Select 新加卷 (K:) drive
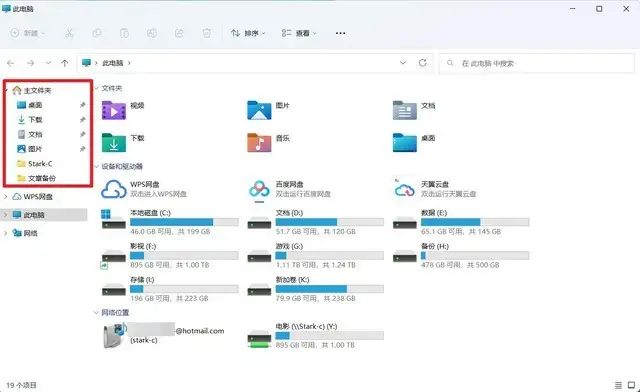 click(x=316, y=289)
